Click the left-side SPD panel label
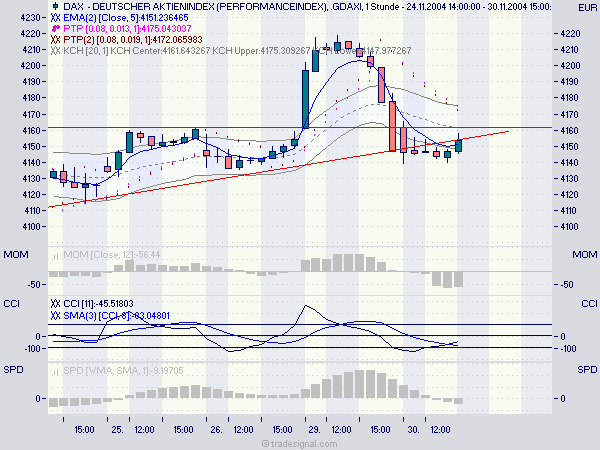The image size is (600, 450). (13, 370)
